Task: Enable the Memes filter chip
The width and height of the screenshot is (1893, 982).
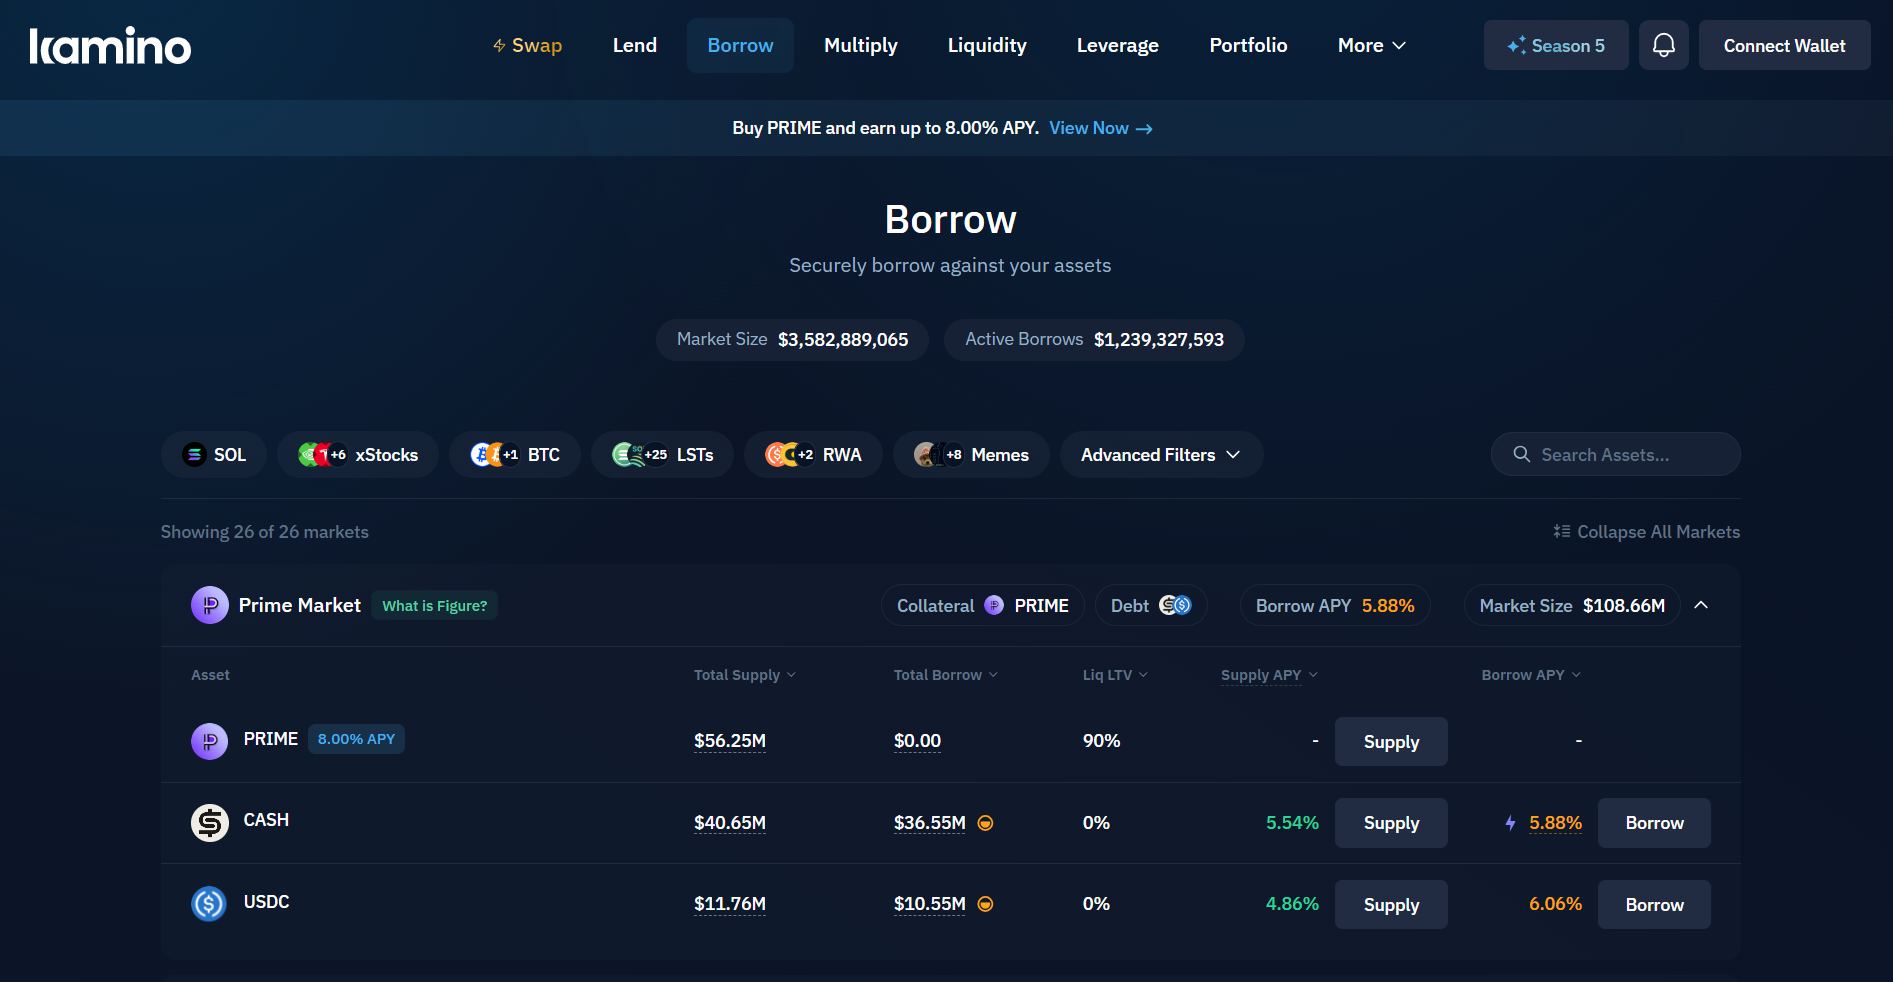Action: pyautogui.click(x=971, y=455)
